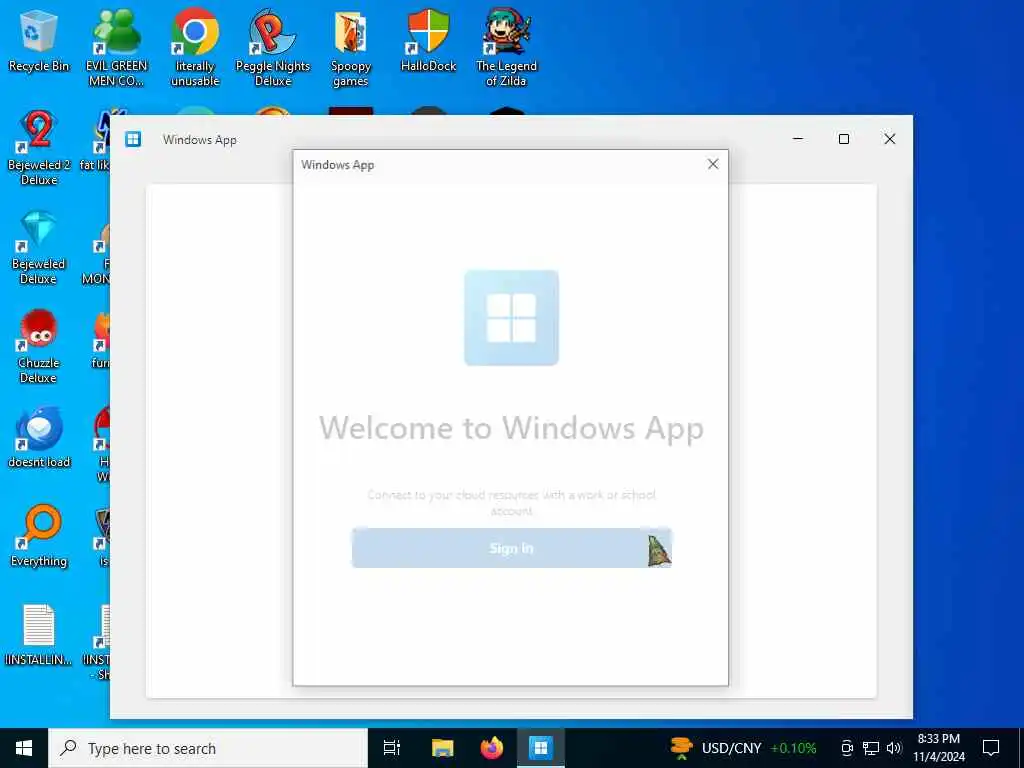Click the Meet Now tray icon
Image resolution: width=1024 pixels, height=768 pixels.
(847, 748)
